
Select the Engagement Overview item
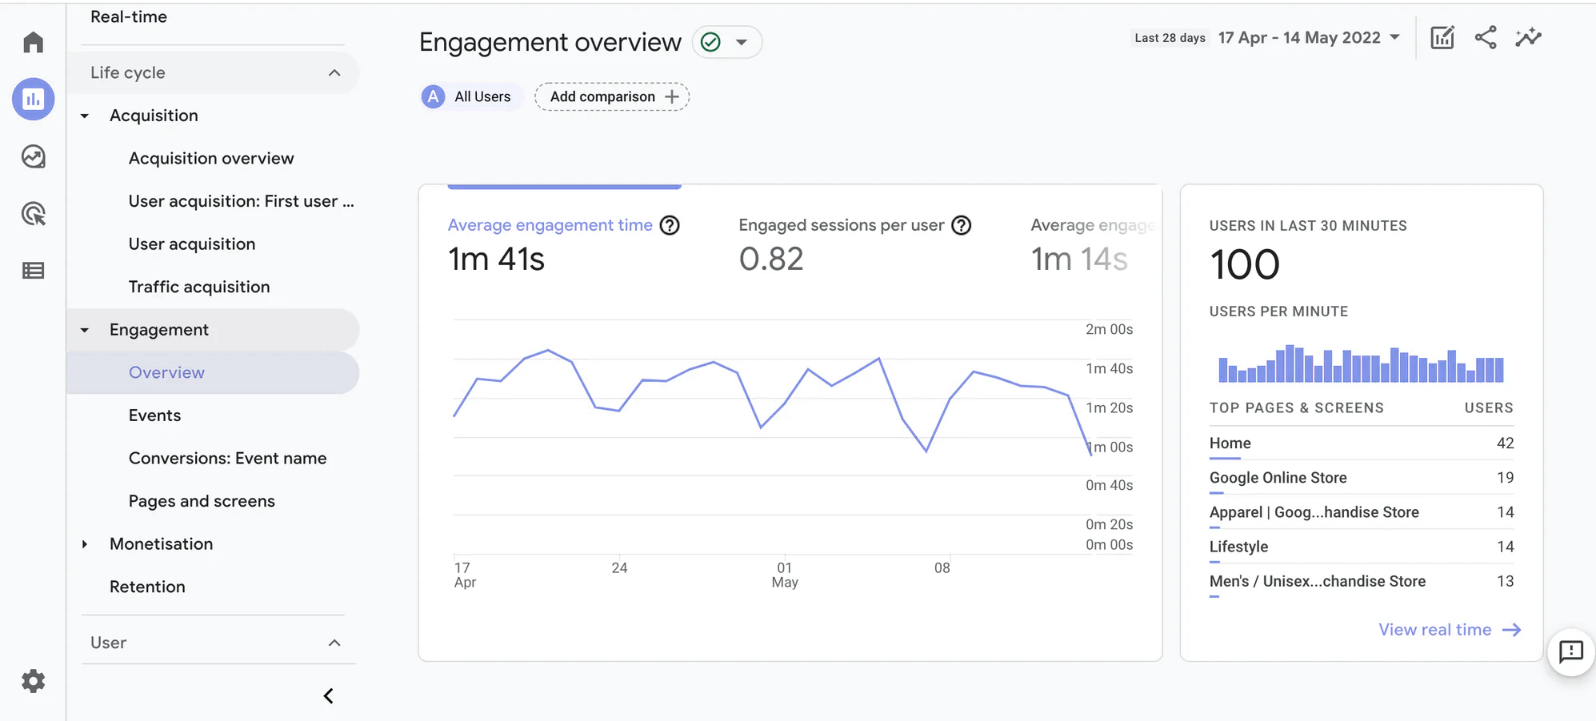click(213, 373)
